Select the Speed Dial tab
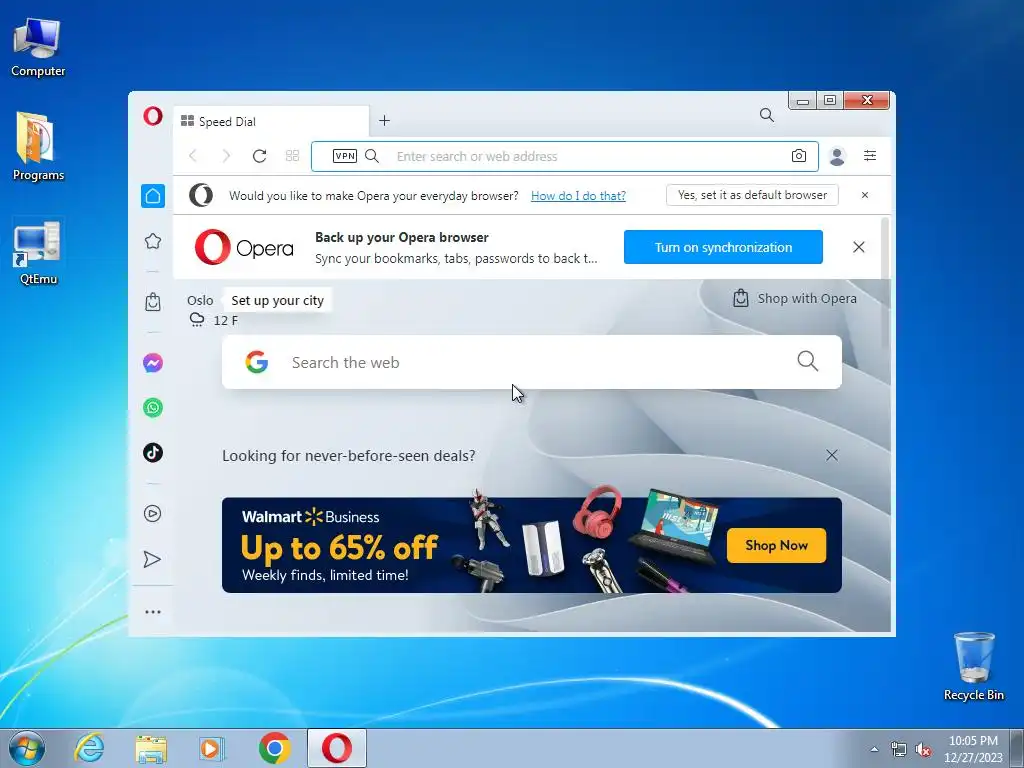The height and width of the screenshot is (768, 1024). tap(271, 121)
